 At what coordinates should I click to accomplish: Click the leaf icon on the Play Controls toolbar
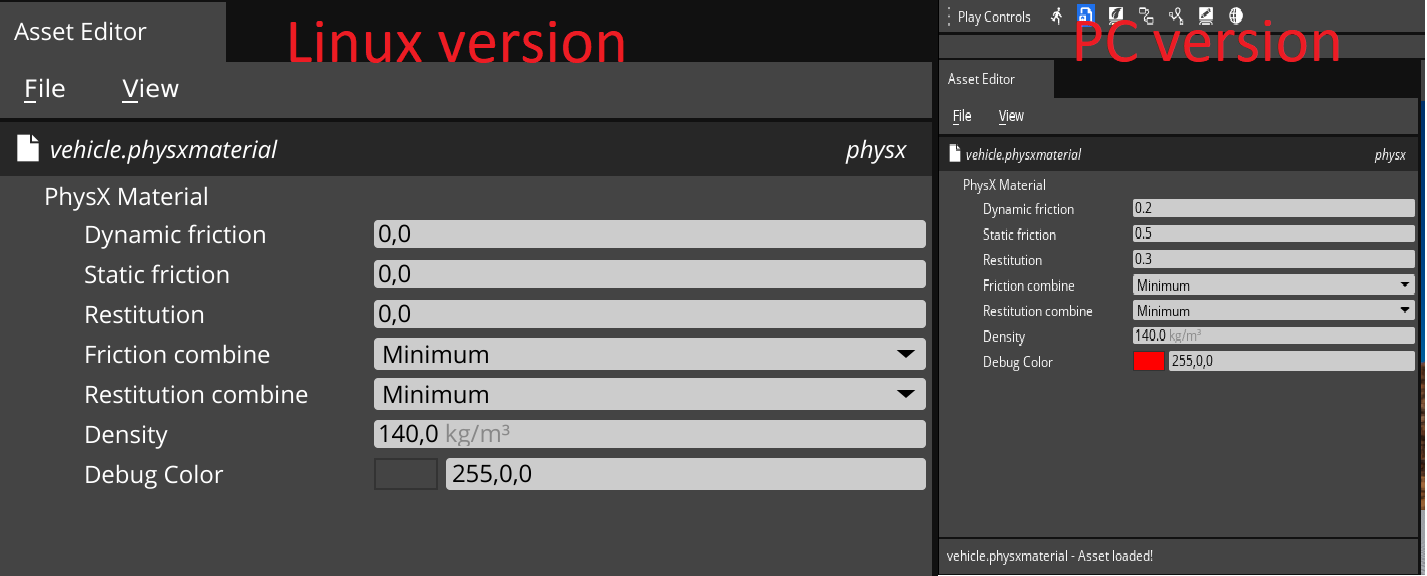coord(1115,15)
